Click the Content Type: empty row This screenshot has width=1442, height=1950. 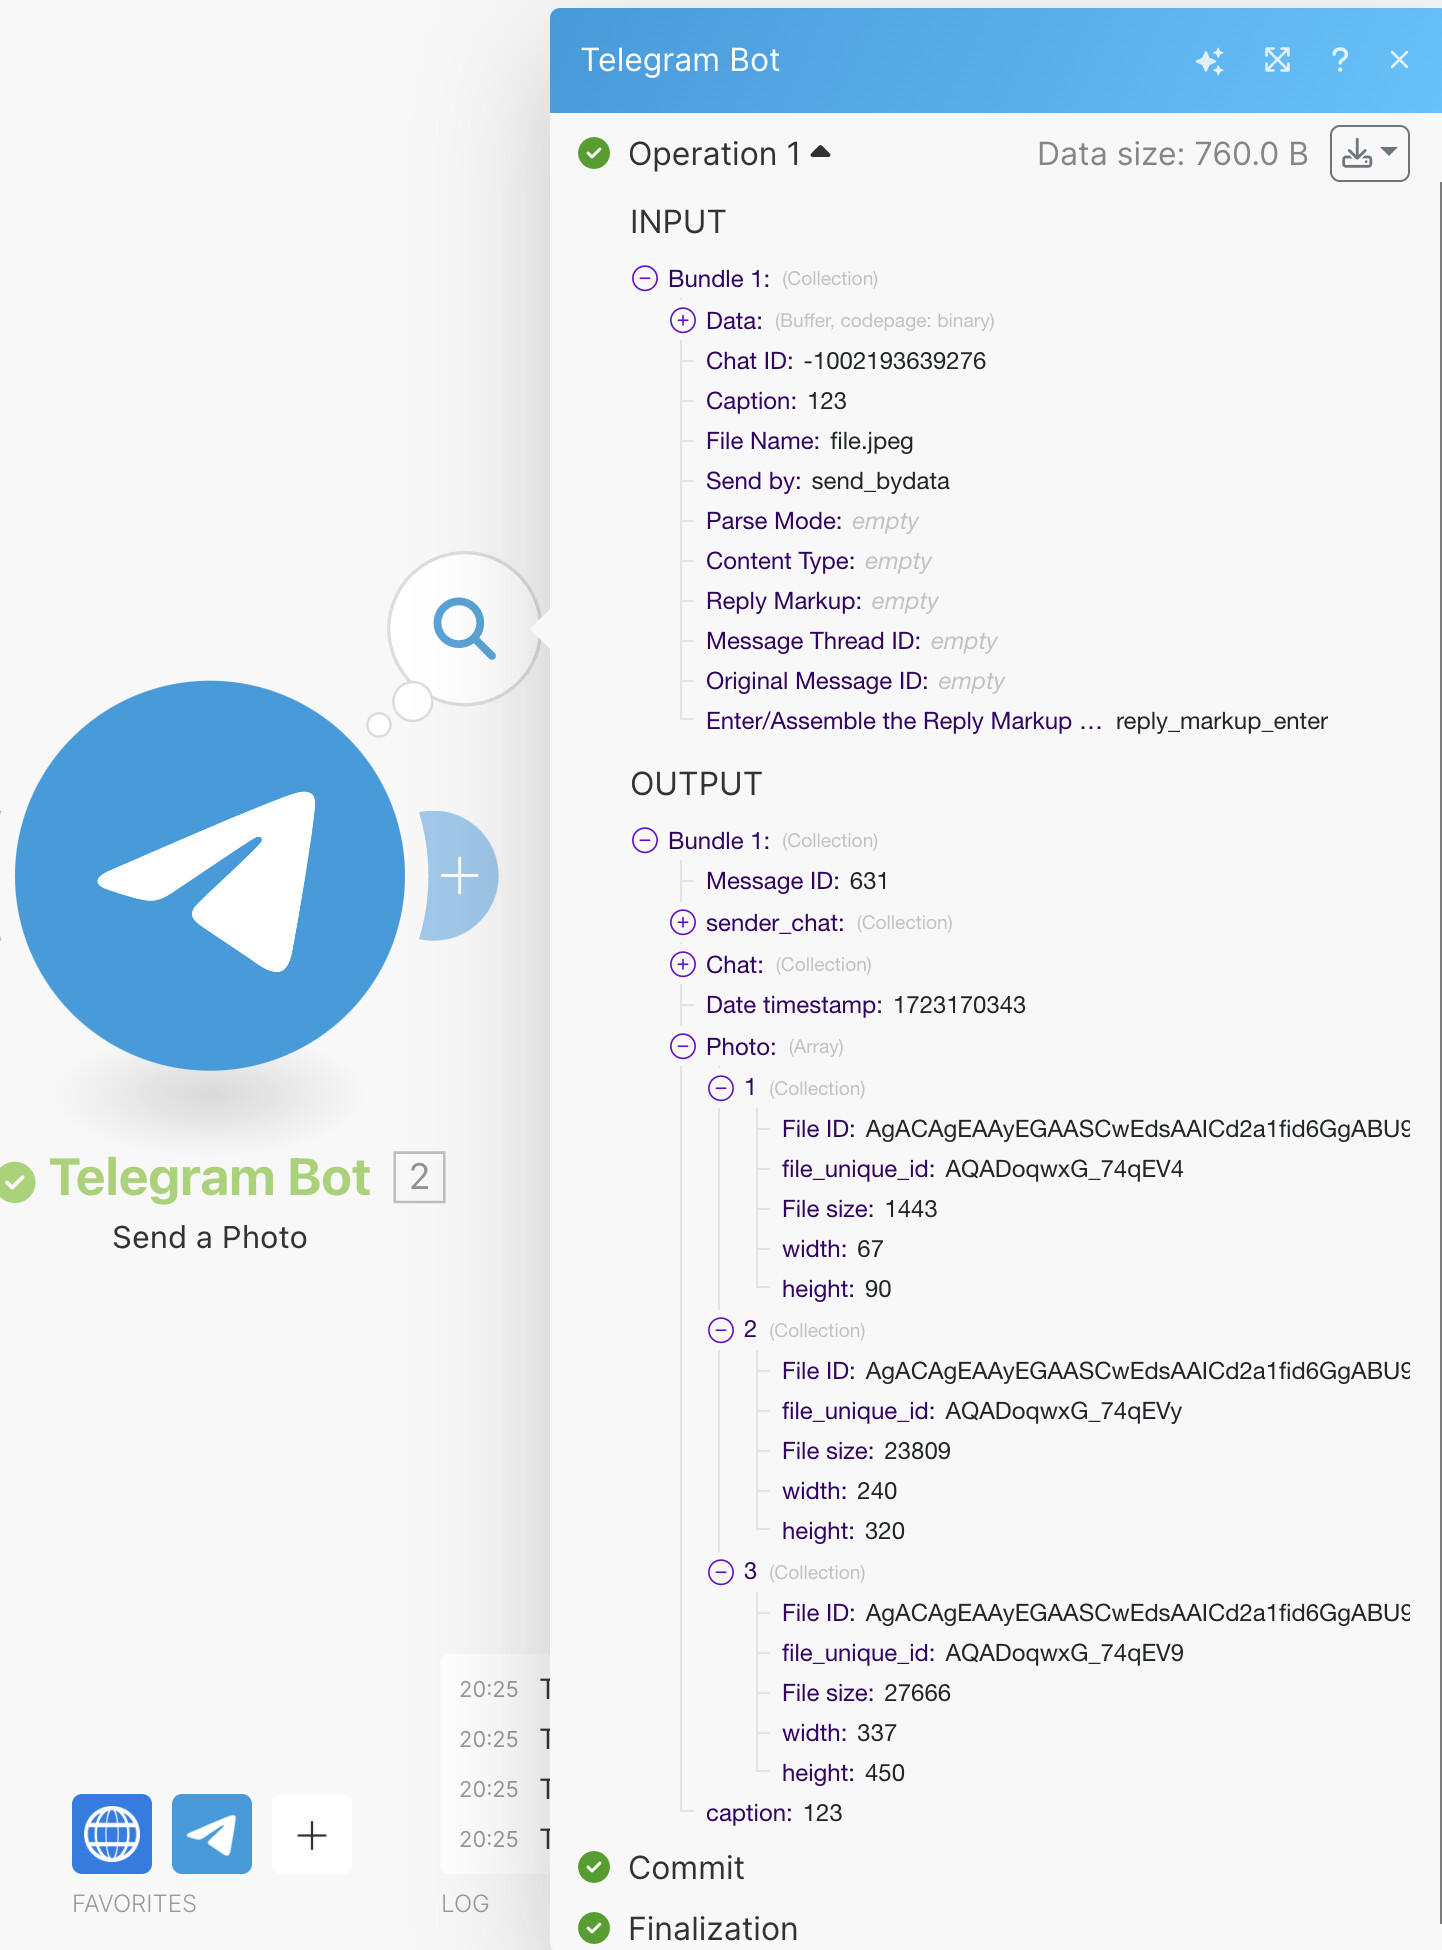(x=818, y=561)
